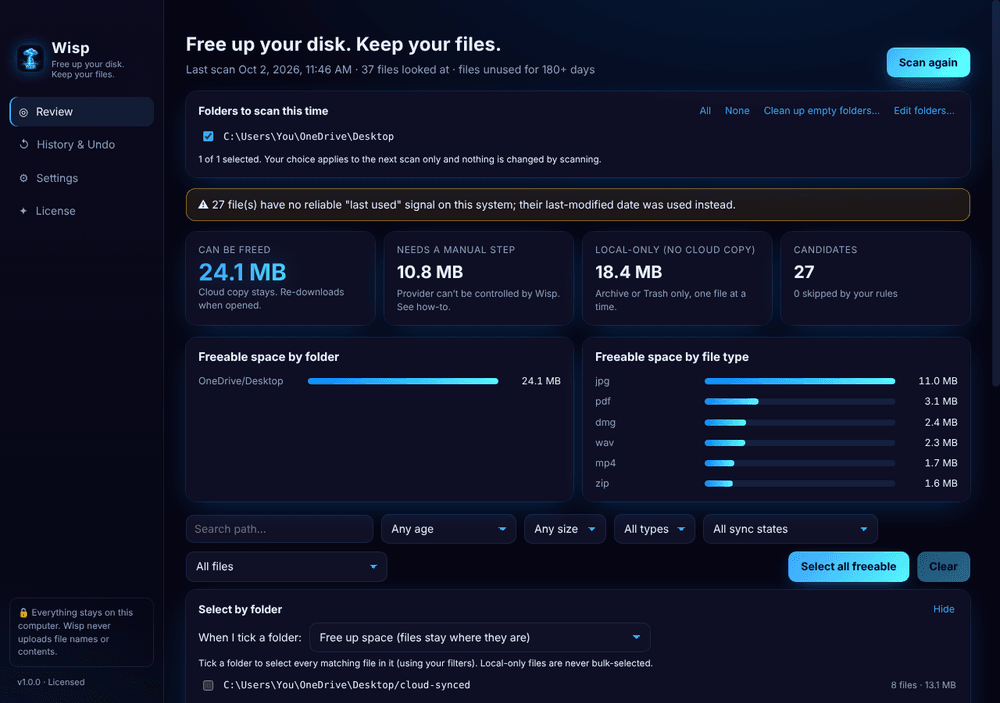Click Clean up empty folders link
Screen dimensions: 1000x703
[821, 110]
